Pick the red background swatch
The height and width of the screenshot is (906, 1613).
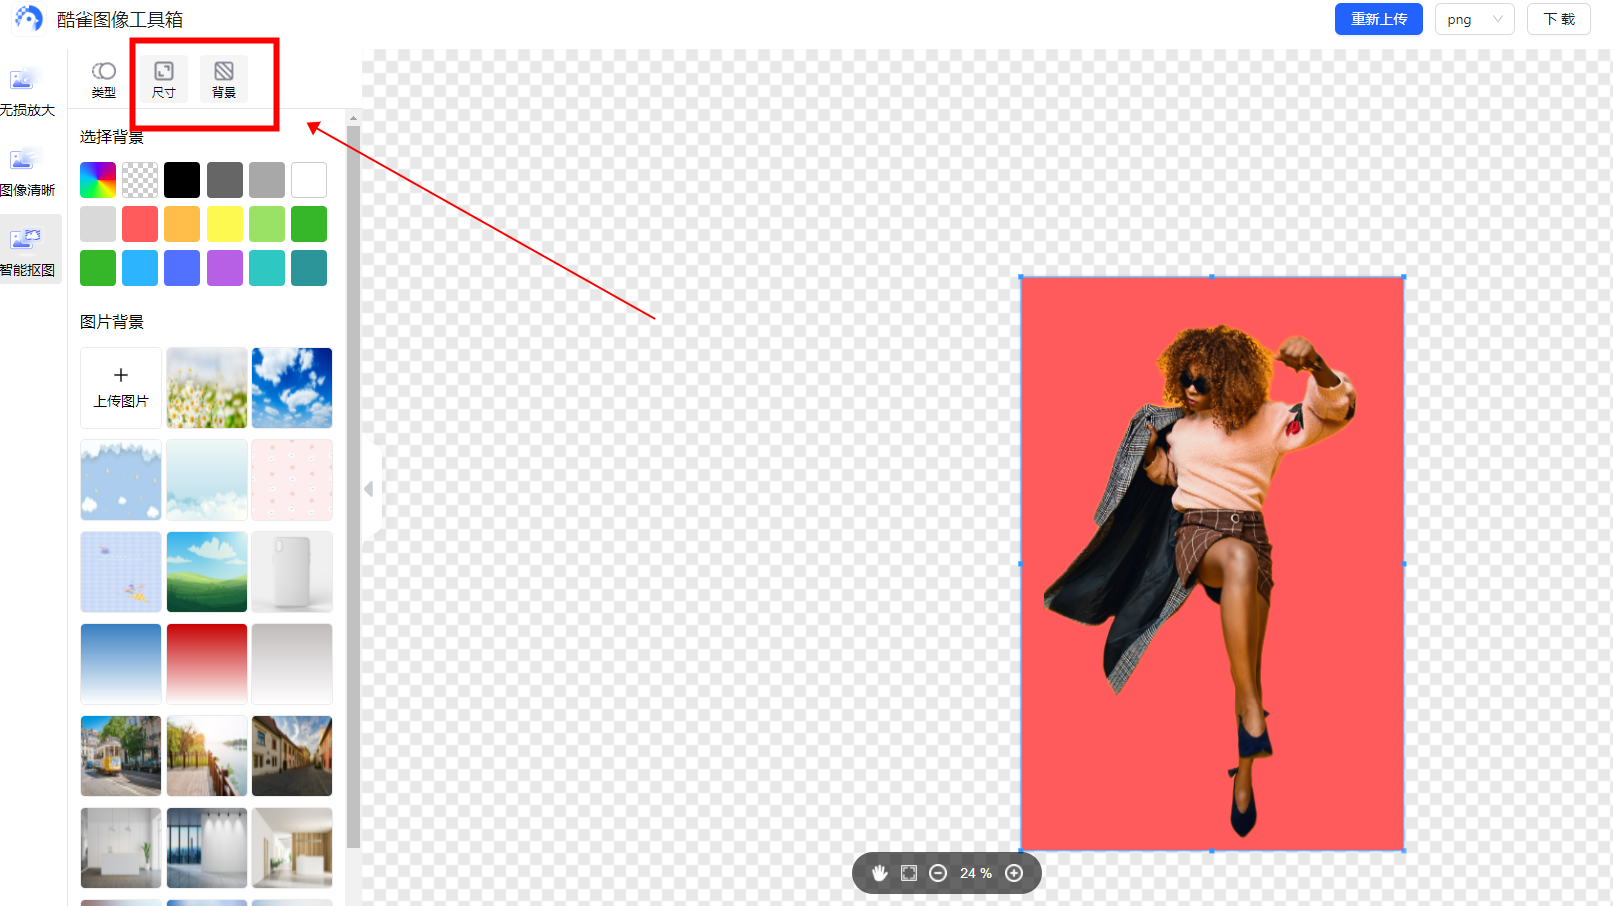(x=140, y=224)
